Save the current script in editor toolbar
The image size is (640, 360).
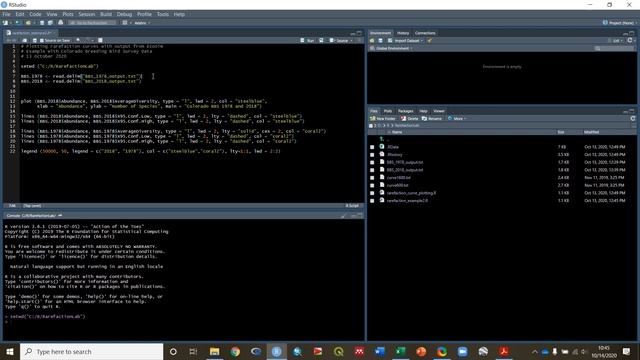click(35, 40)
